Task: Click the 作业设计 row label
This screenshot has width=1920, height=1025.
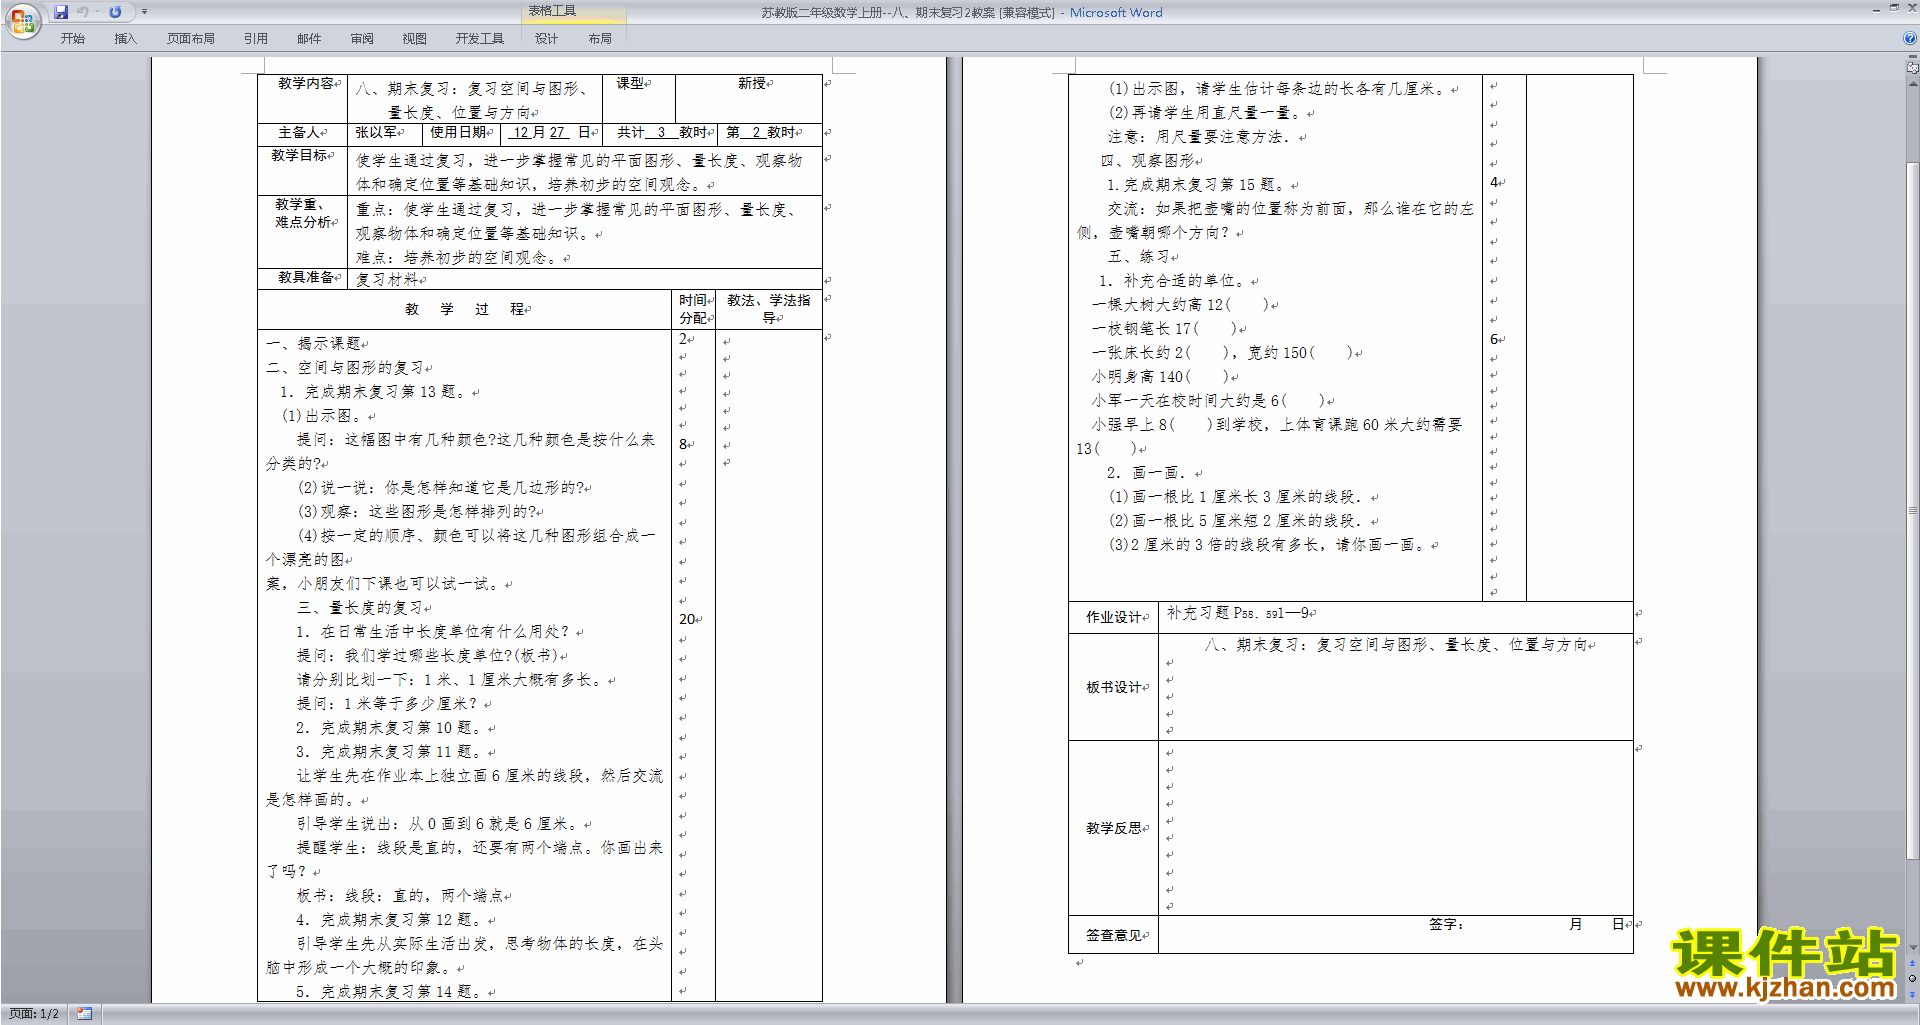Action: click(1114, 617)
